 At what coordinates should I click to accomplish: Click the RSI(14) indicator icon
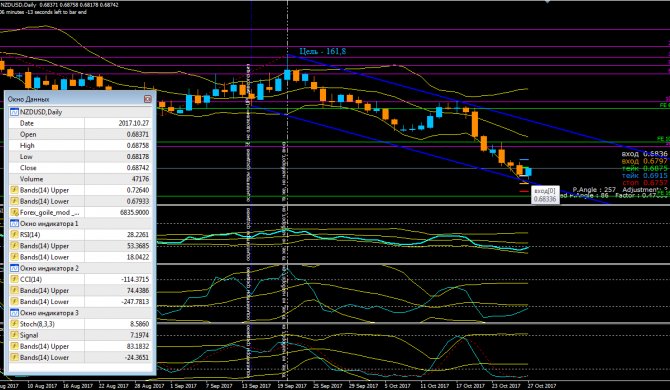(x=14, y=235)
